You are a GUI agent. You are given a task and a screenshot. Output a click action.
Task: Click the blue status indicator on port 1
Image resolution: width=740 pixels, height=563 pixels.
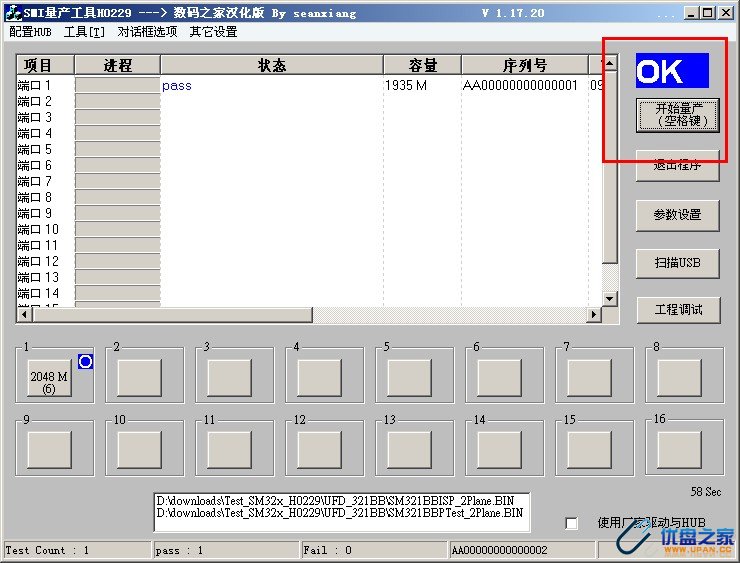click(85, 362)
